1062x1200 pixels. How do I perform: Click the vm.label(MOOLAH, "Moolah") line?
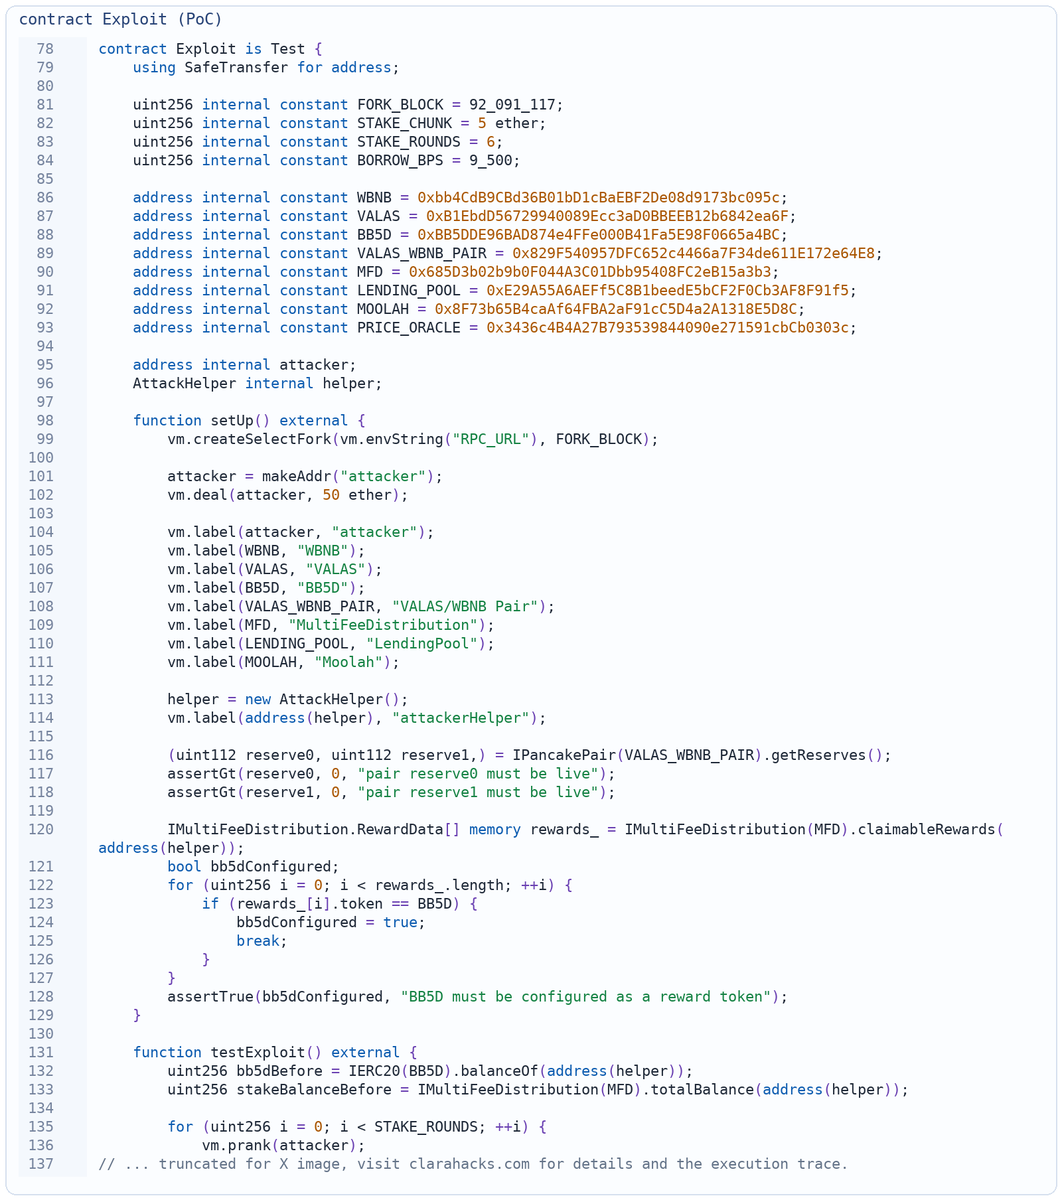point(283,661)
